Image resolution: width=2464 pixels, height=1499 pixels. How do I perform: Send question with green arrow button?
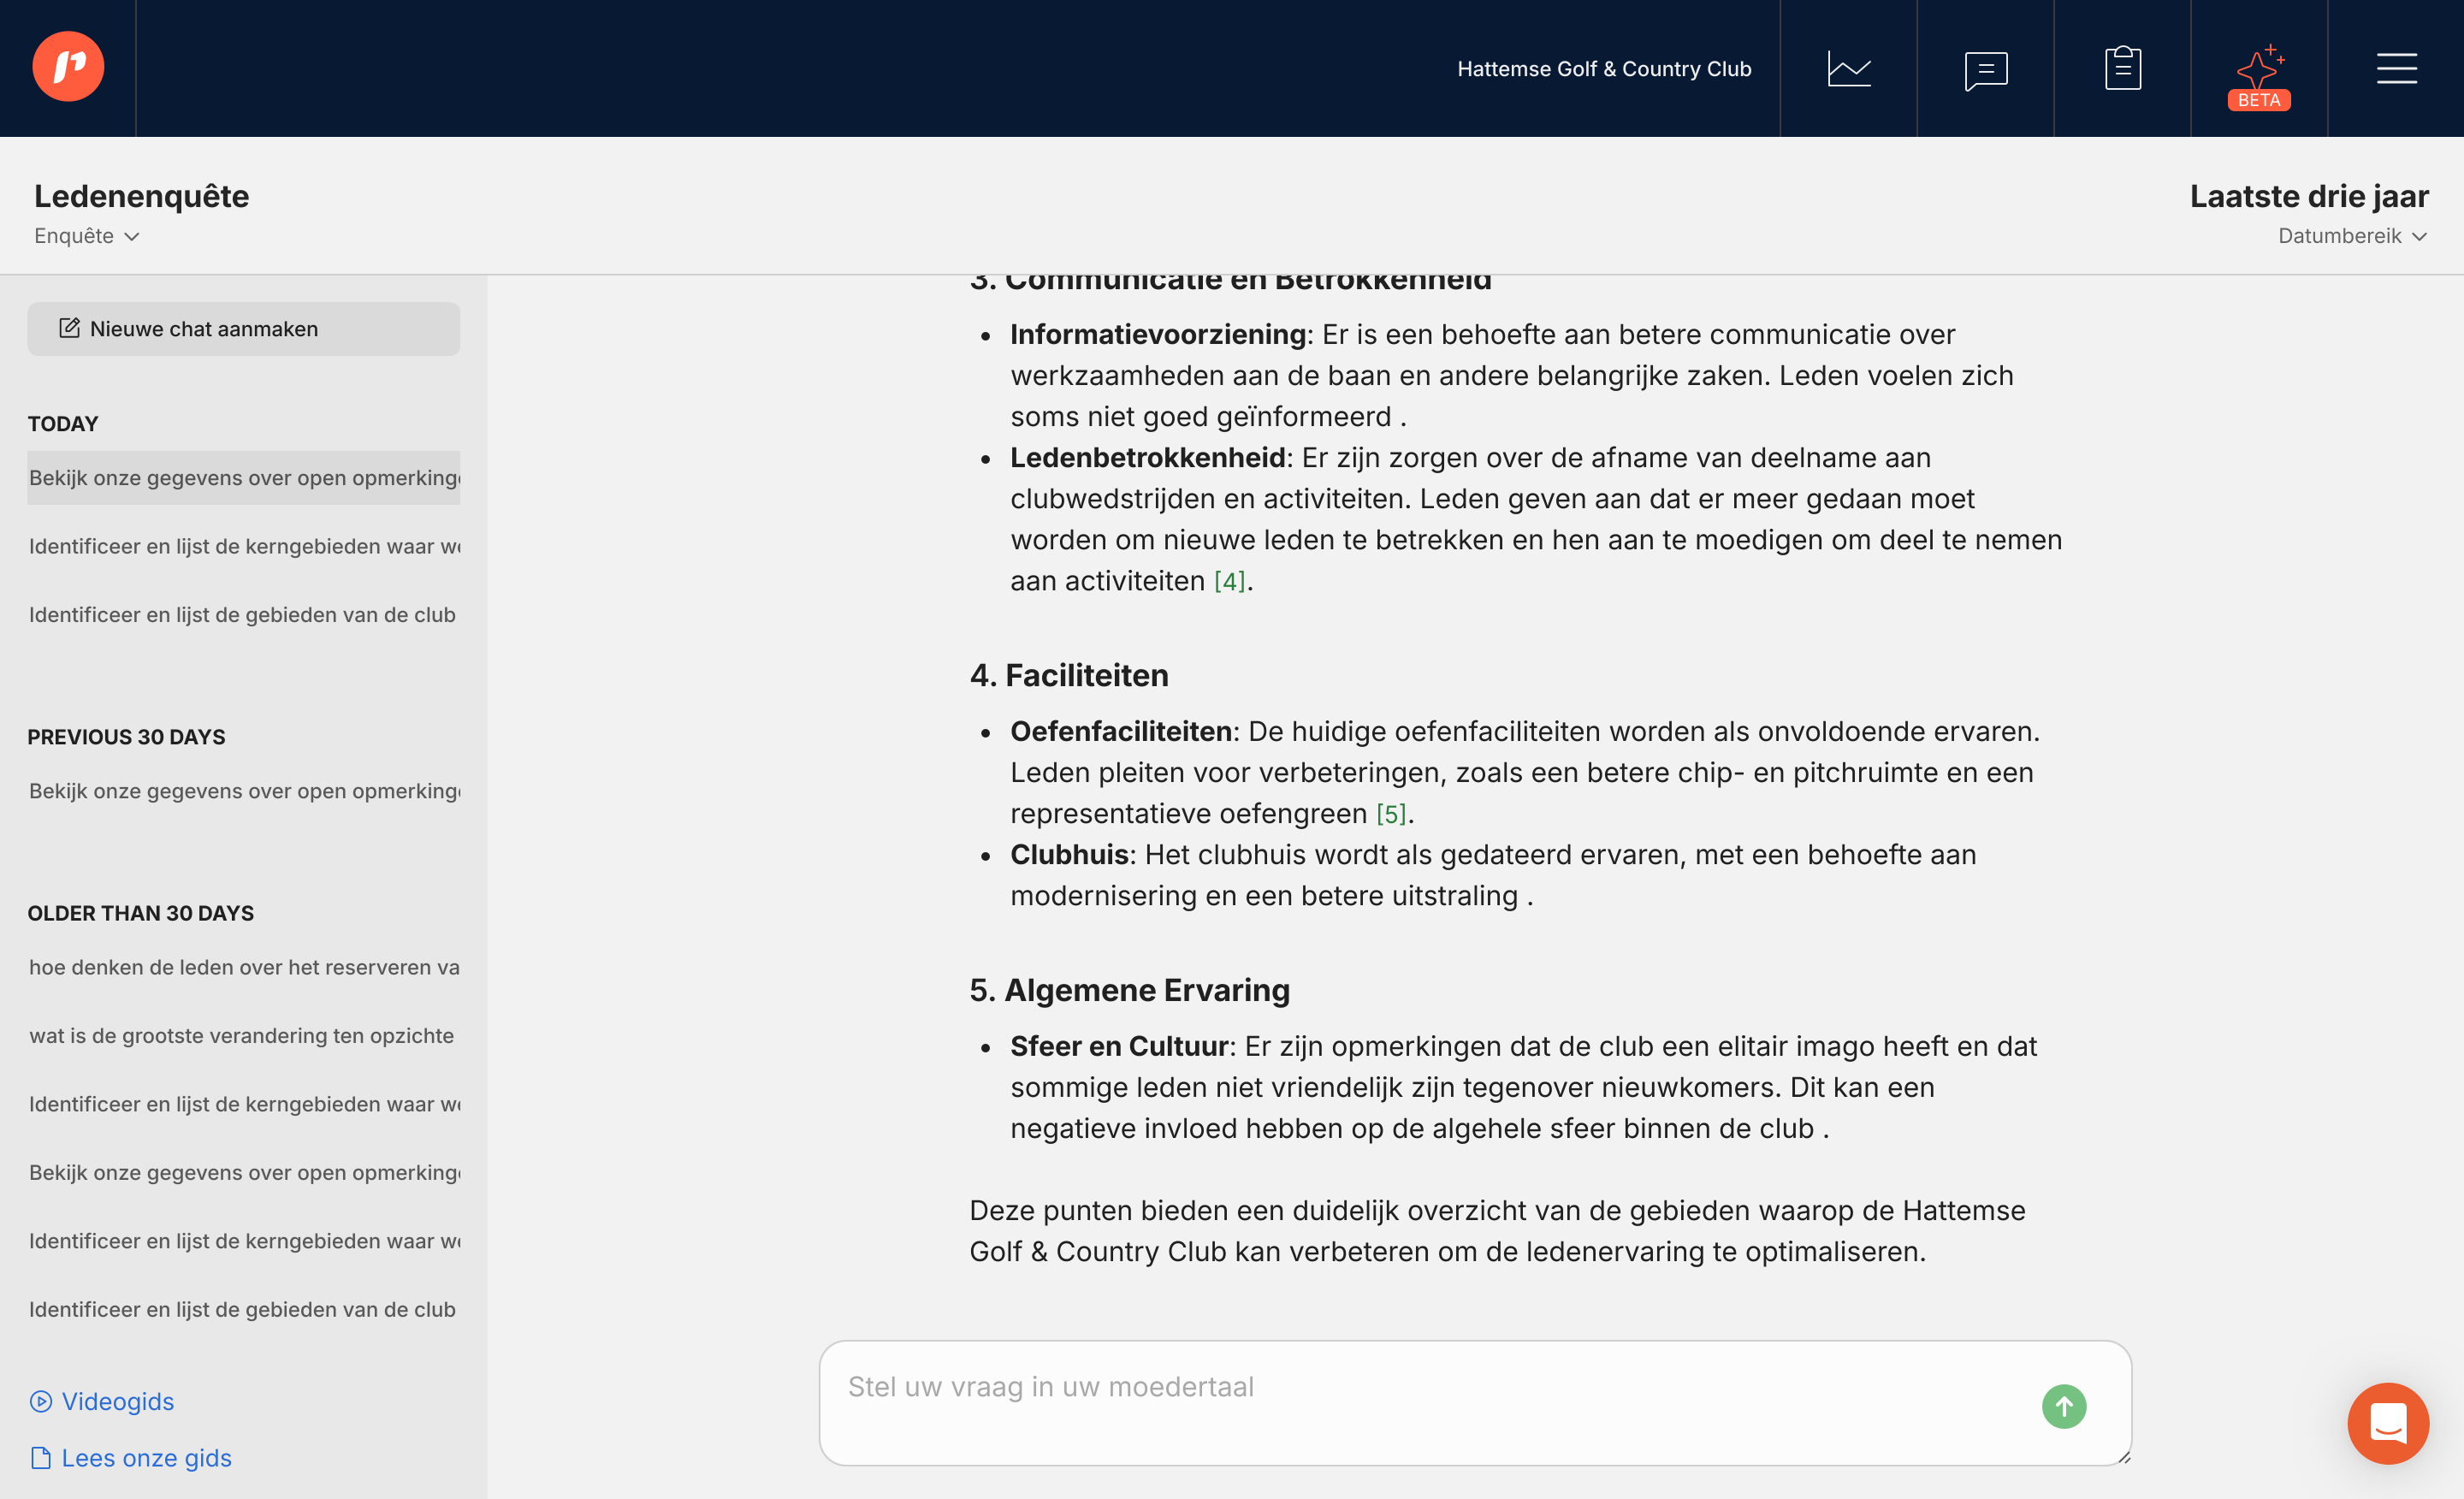pyautogui.click(x=2063, y=1406)
